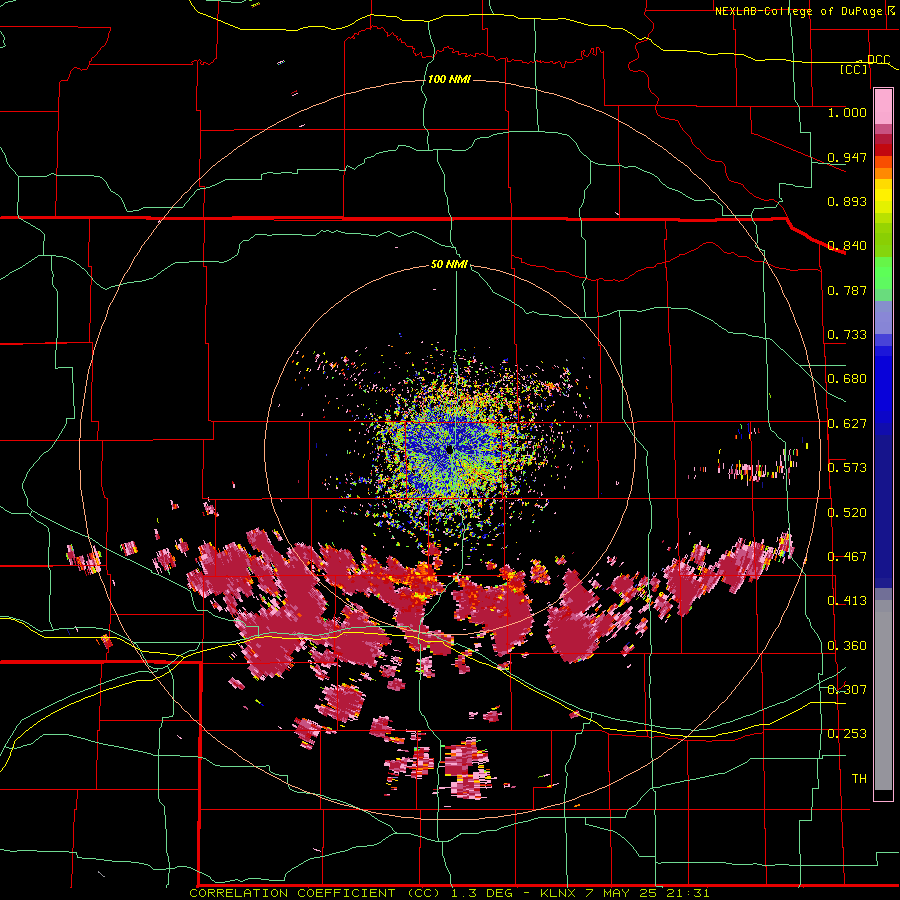The width and height of the screenshot is (900, 900).
Task: Pick the light pink color bar segment
Action: [x=883, y=106]
